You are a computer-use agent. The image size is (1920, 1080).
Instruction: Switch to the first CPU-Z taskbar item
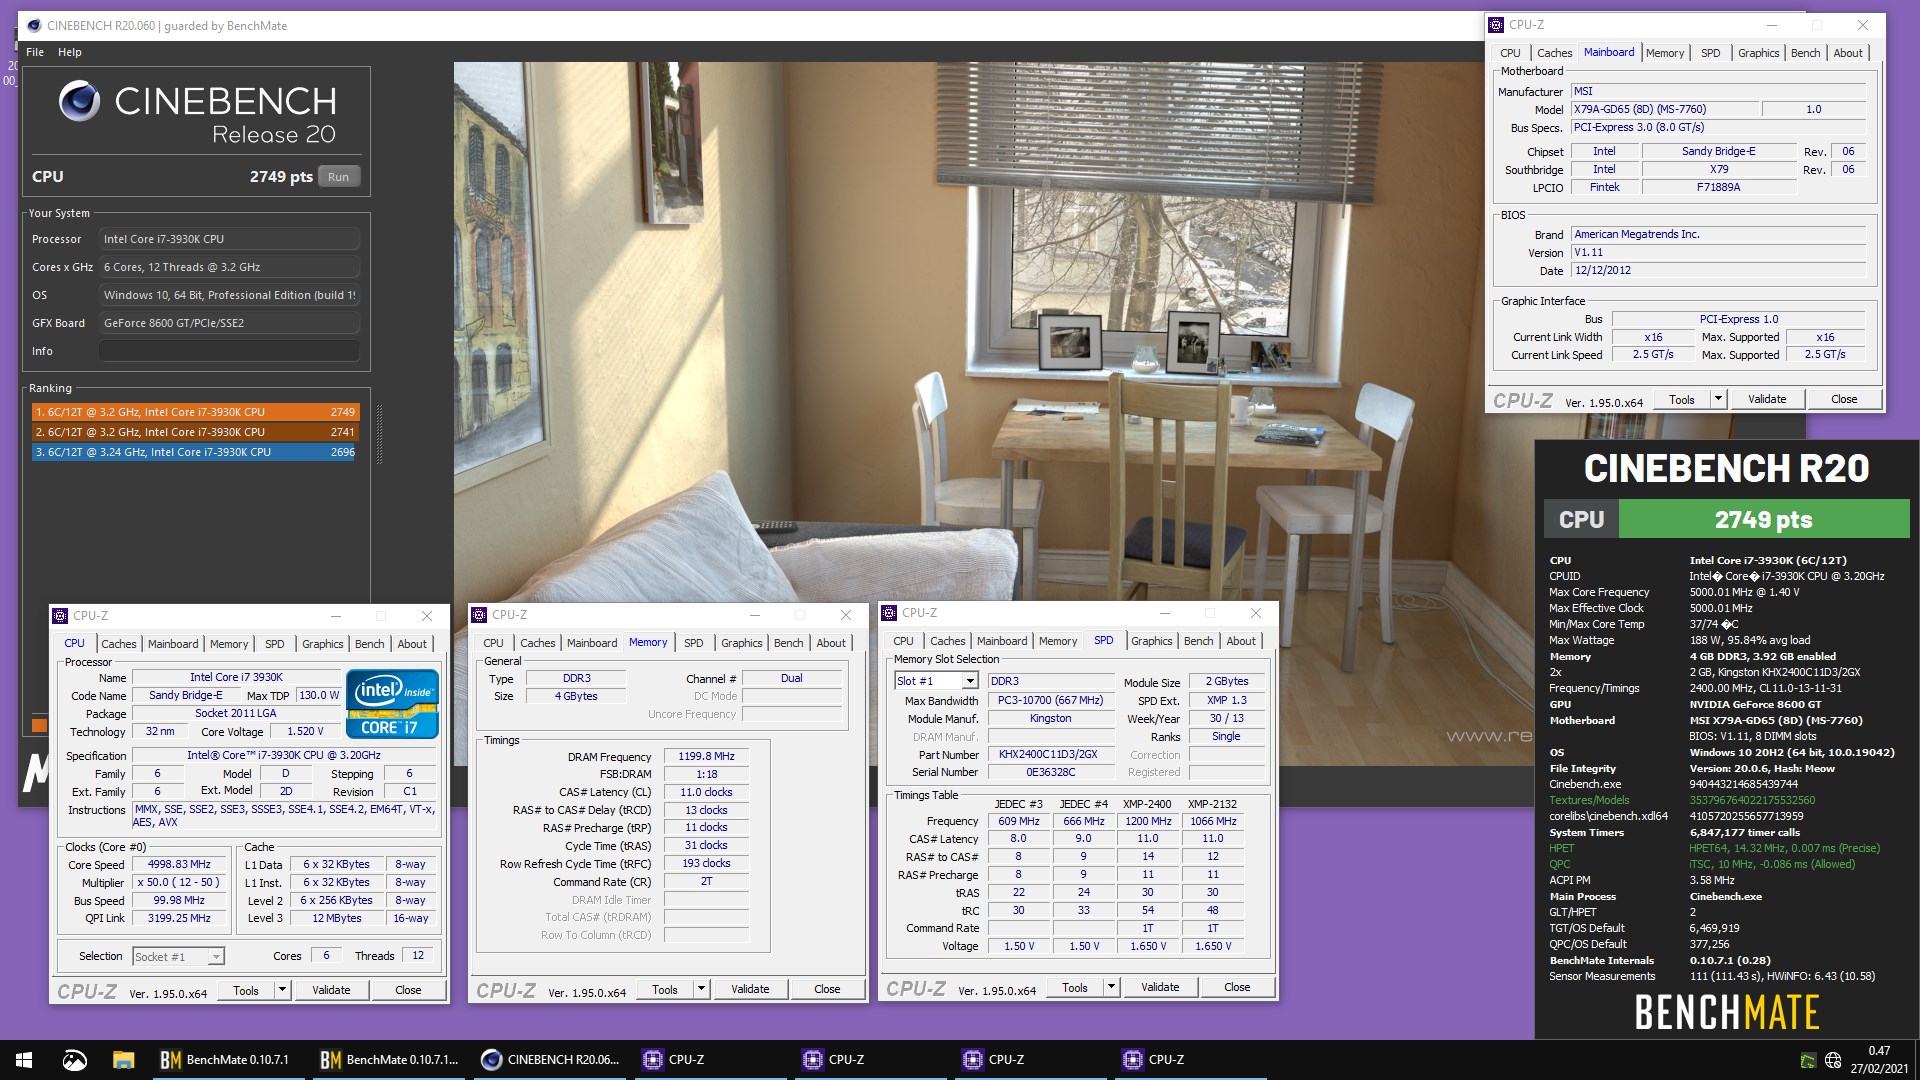click(x=713, y=1060)
